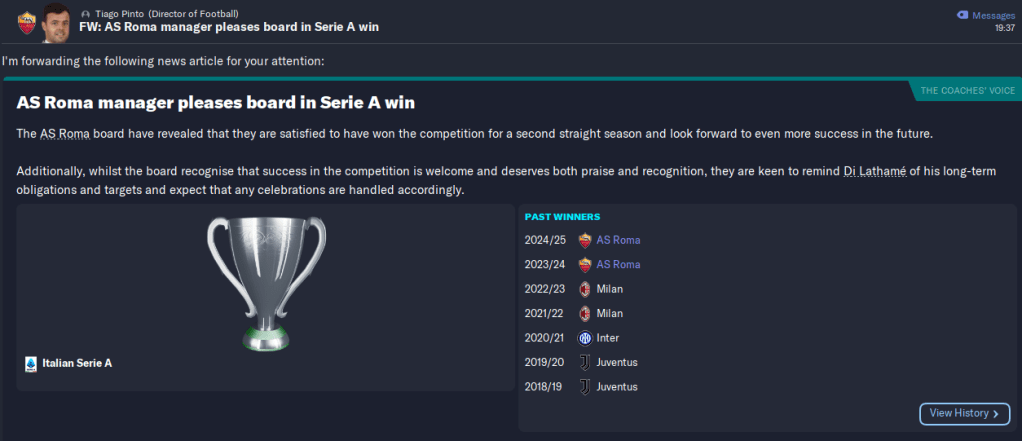Open 2023/24 AS Roma winner link
This screenshot has height=441, width=1022.
[618, 265]
